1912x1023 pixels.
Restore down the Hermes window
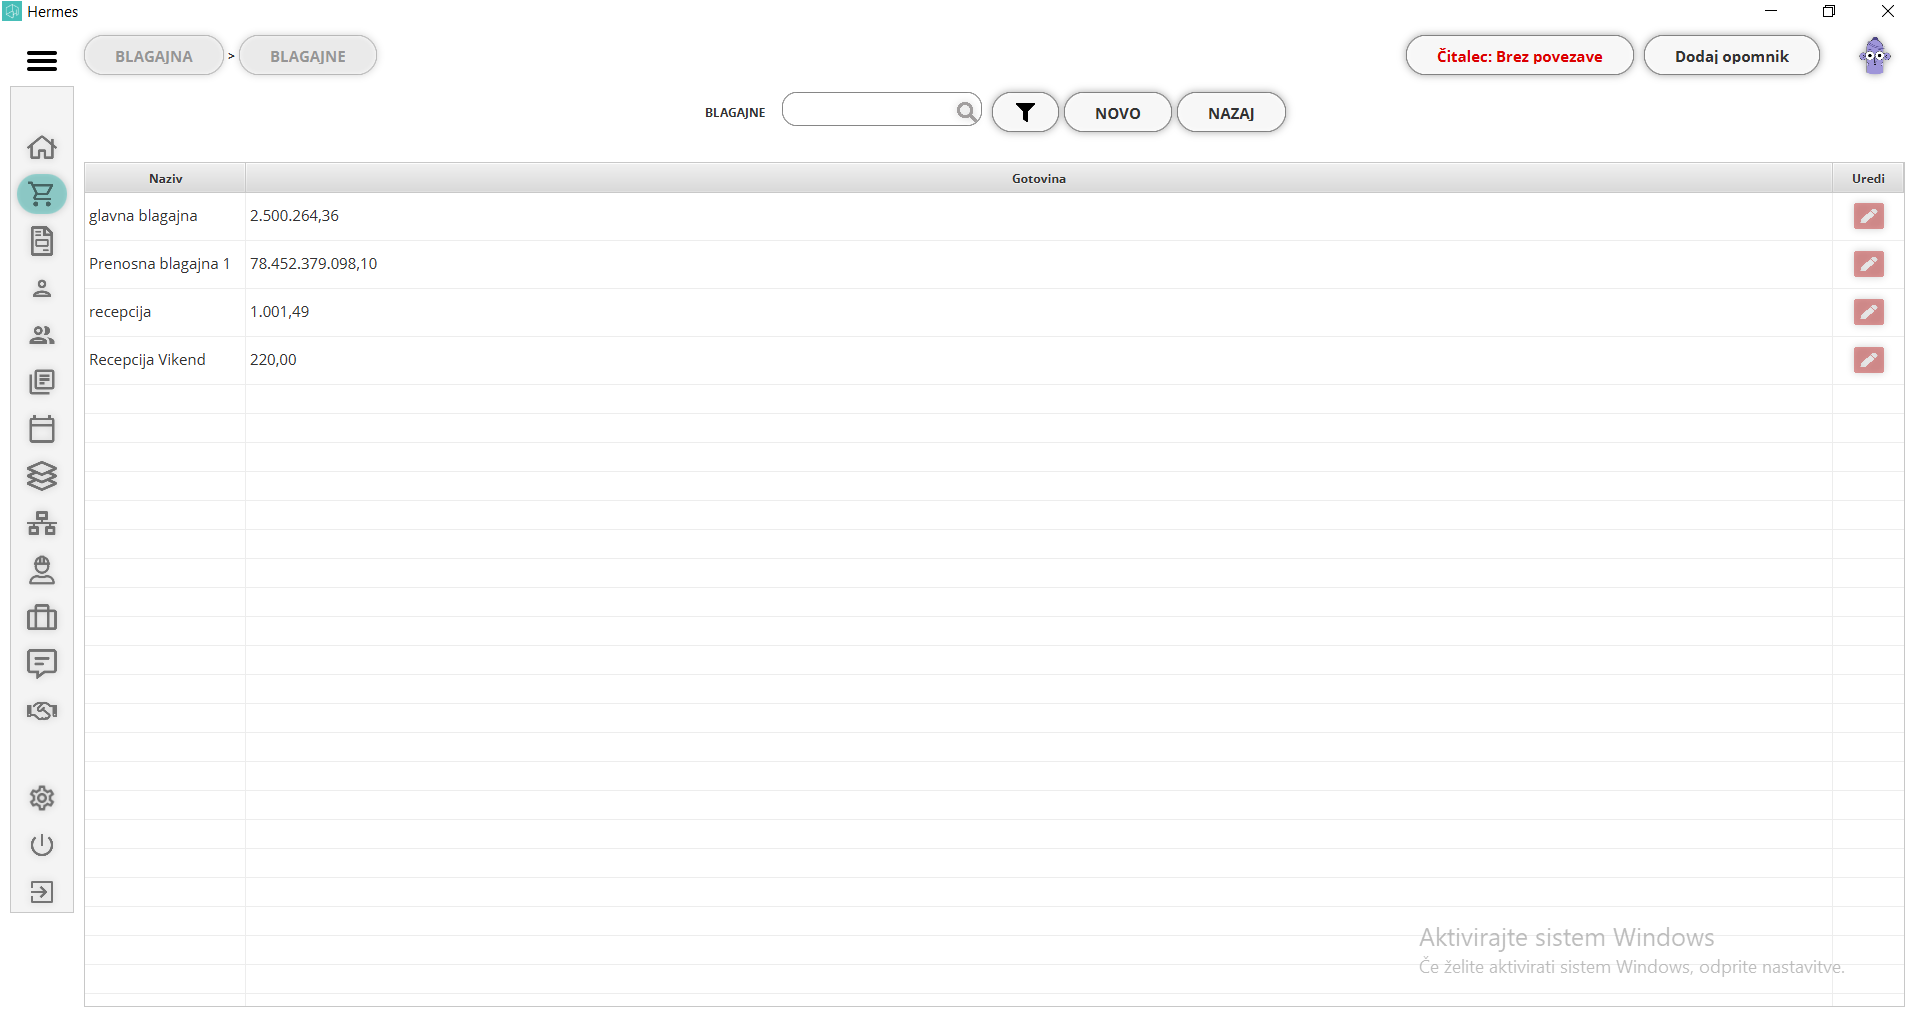point(1829,11)
